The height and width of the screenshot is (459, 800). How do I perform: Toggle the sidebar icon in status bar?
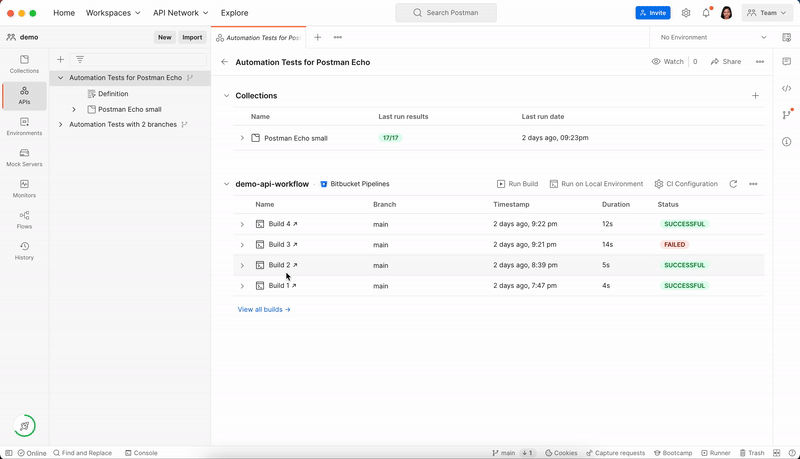tap(9, 453)
